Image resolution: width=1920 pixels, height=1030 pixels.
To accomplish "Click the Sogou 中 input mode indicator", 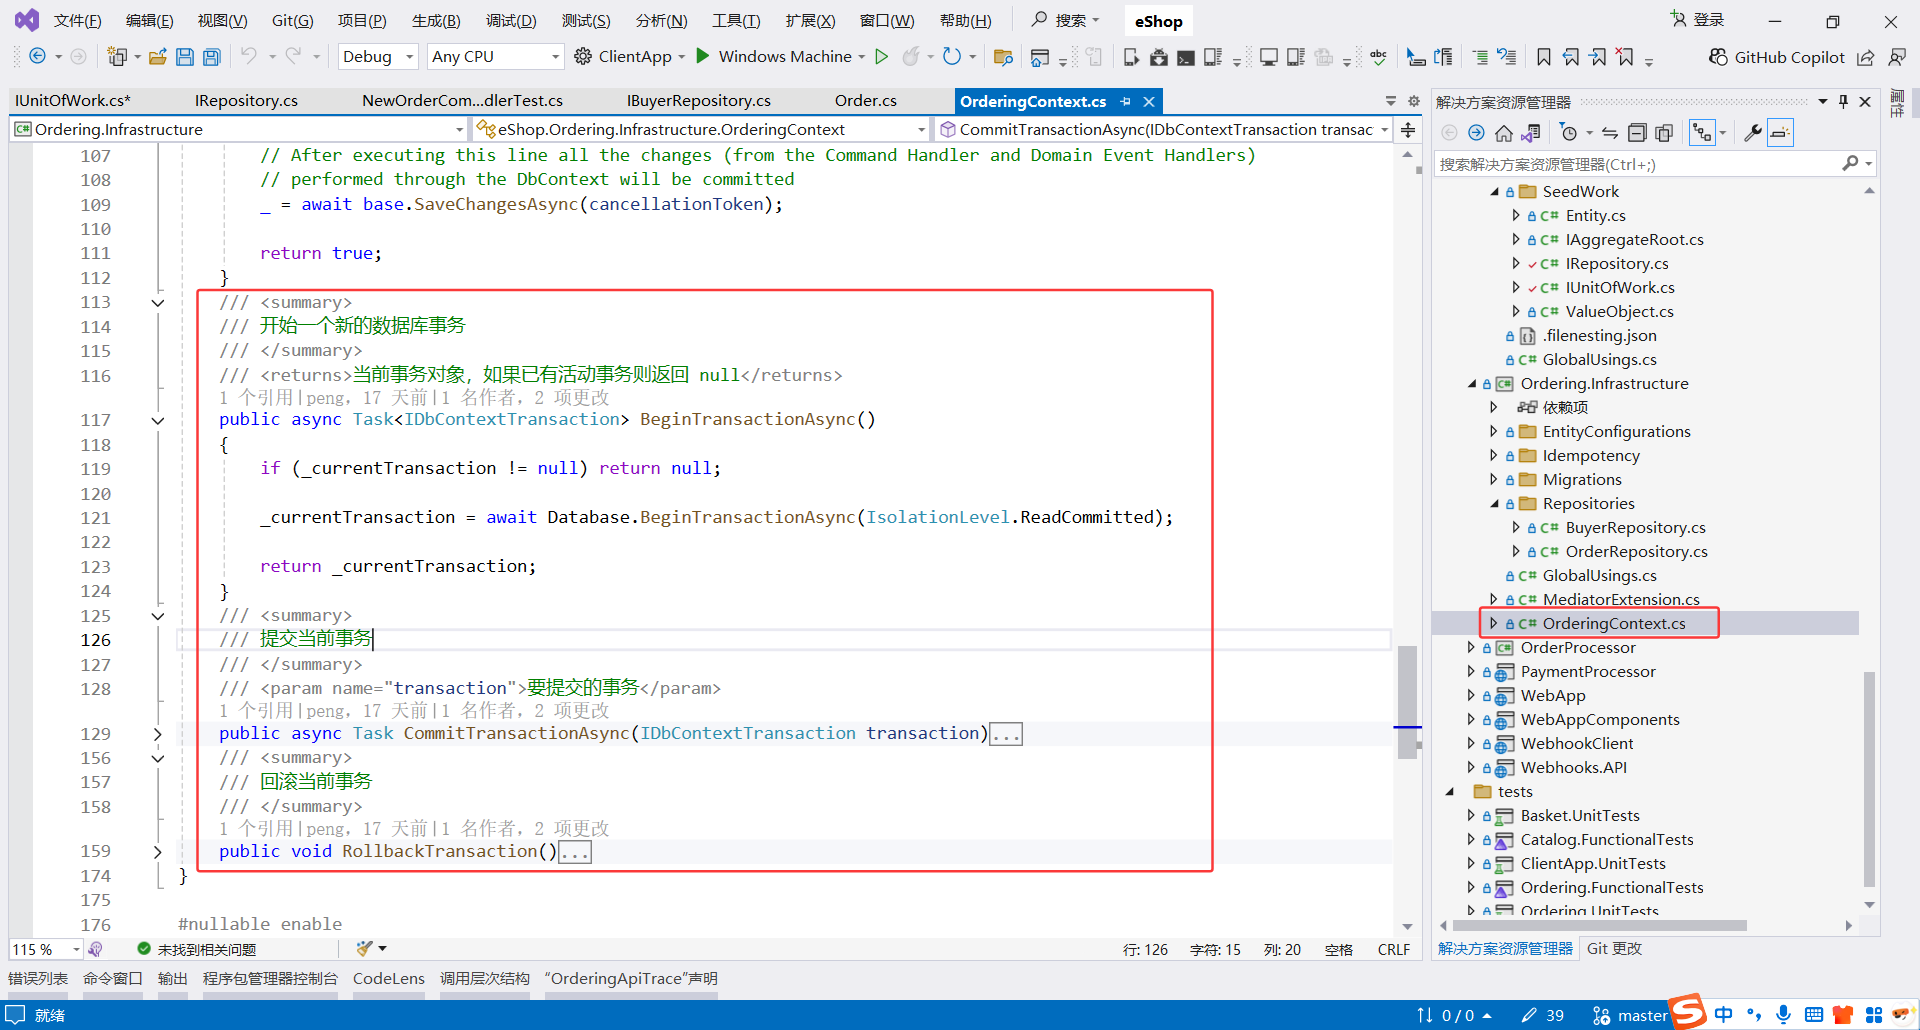I will click(x=1723, y=1015).
